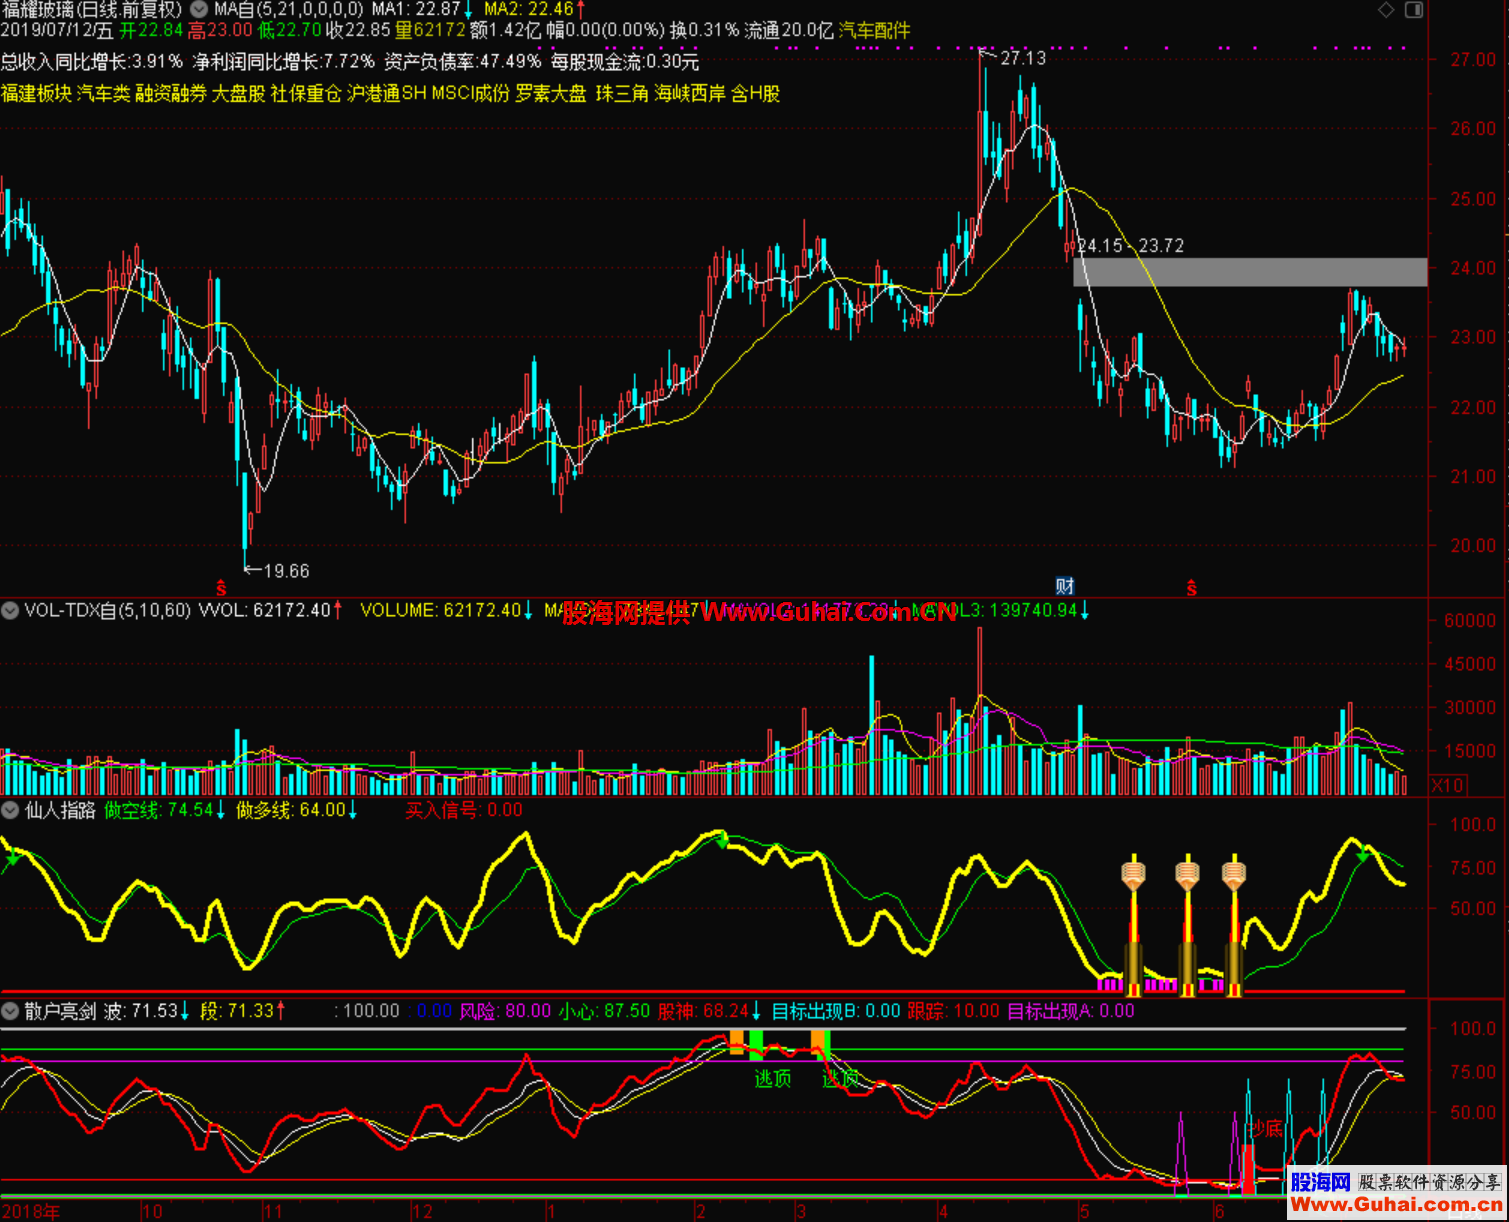Click the diamond icon at top right
Viewport: 1509px width, 1222px height.
pyautogui.click(x=1386, y=10)
